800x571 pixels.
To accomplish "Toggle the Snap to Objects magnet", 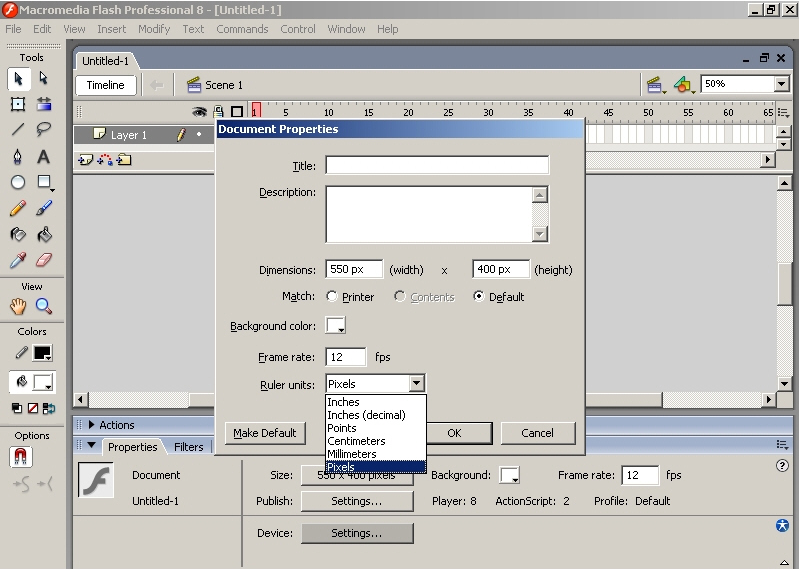I will coord(20,457).
